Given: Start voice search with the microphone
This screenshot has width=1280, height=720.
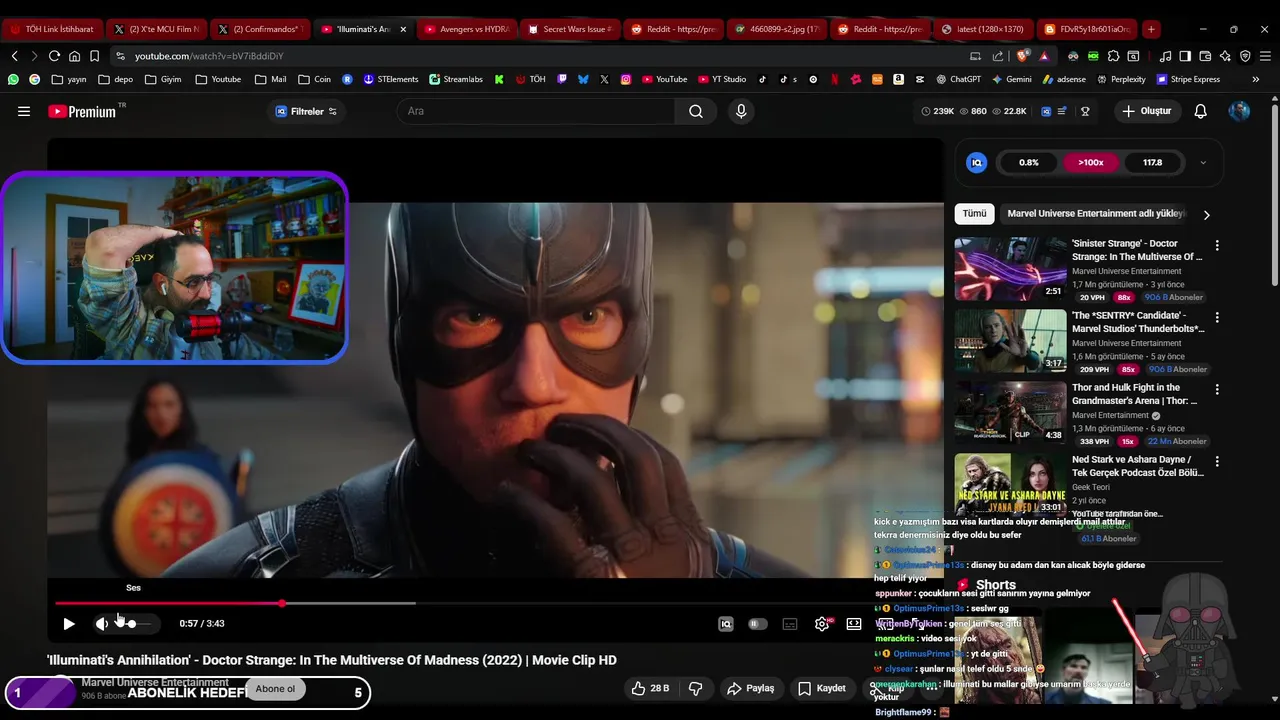Looking at the screenshot, I should tap(741, 112).
